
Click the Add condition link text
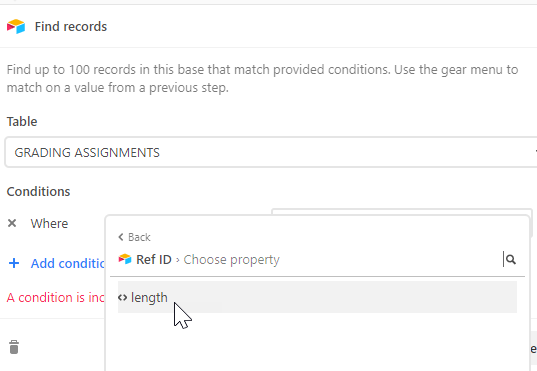point(68,263)
